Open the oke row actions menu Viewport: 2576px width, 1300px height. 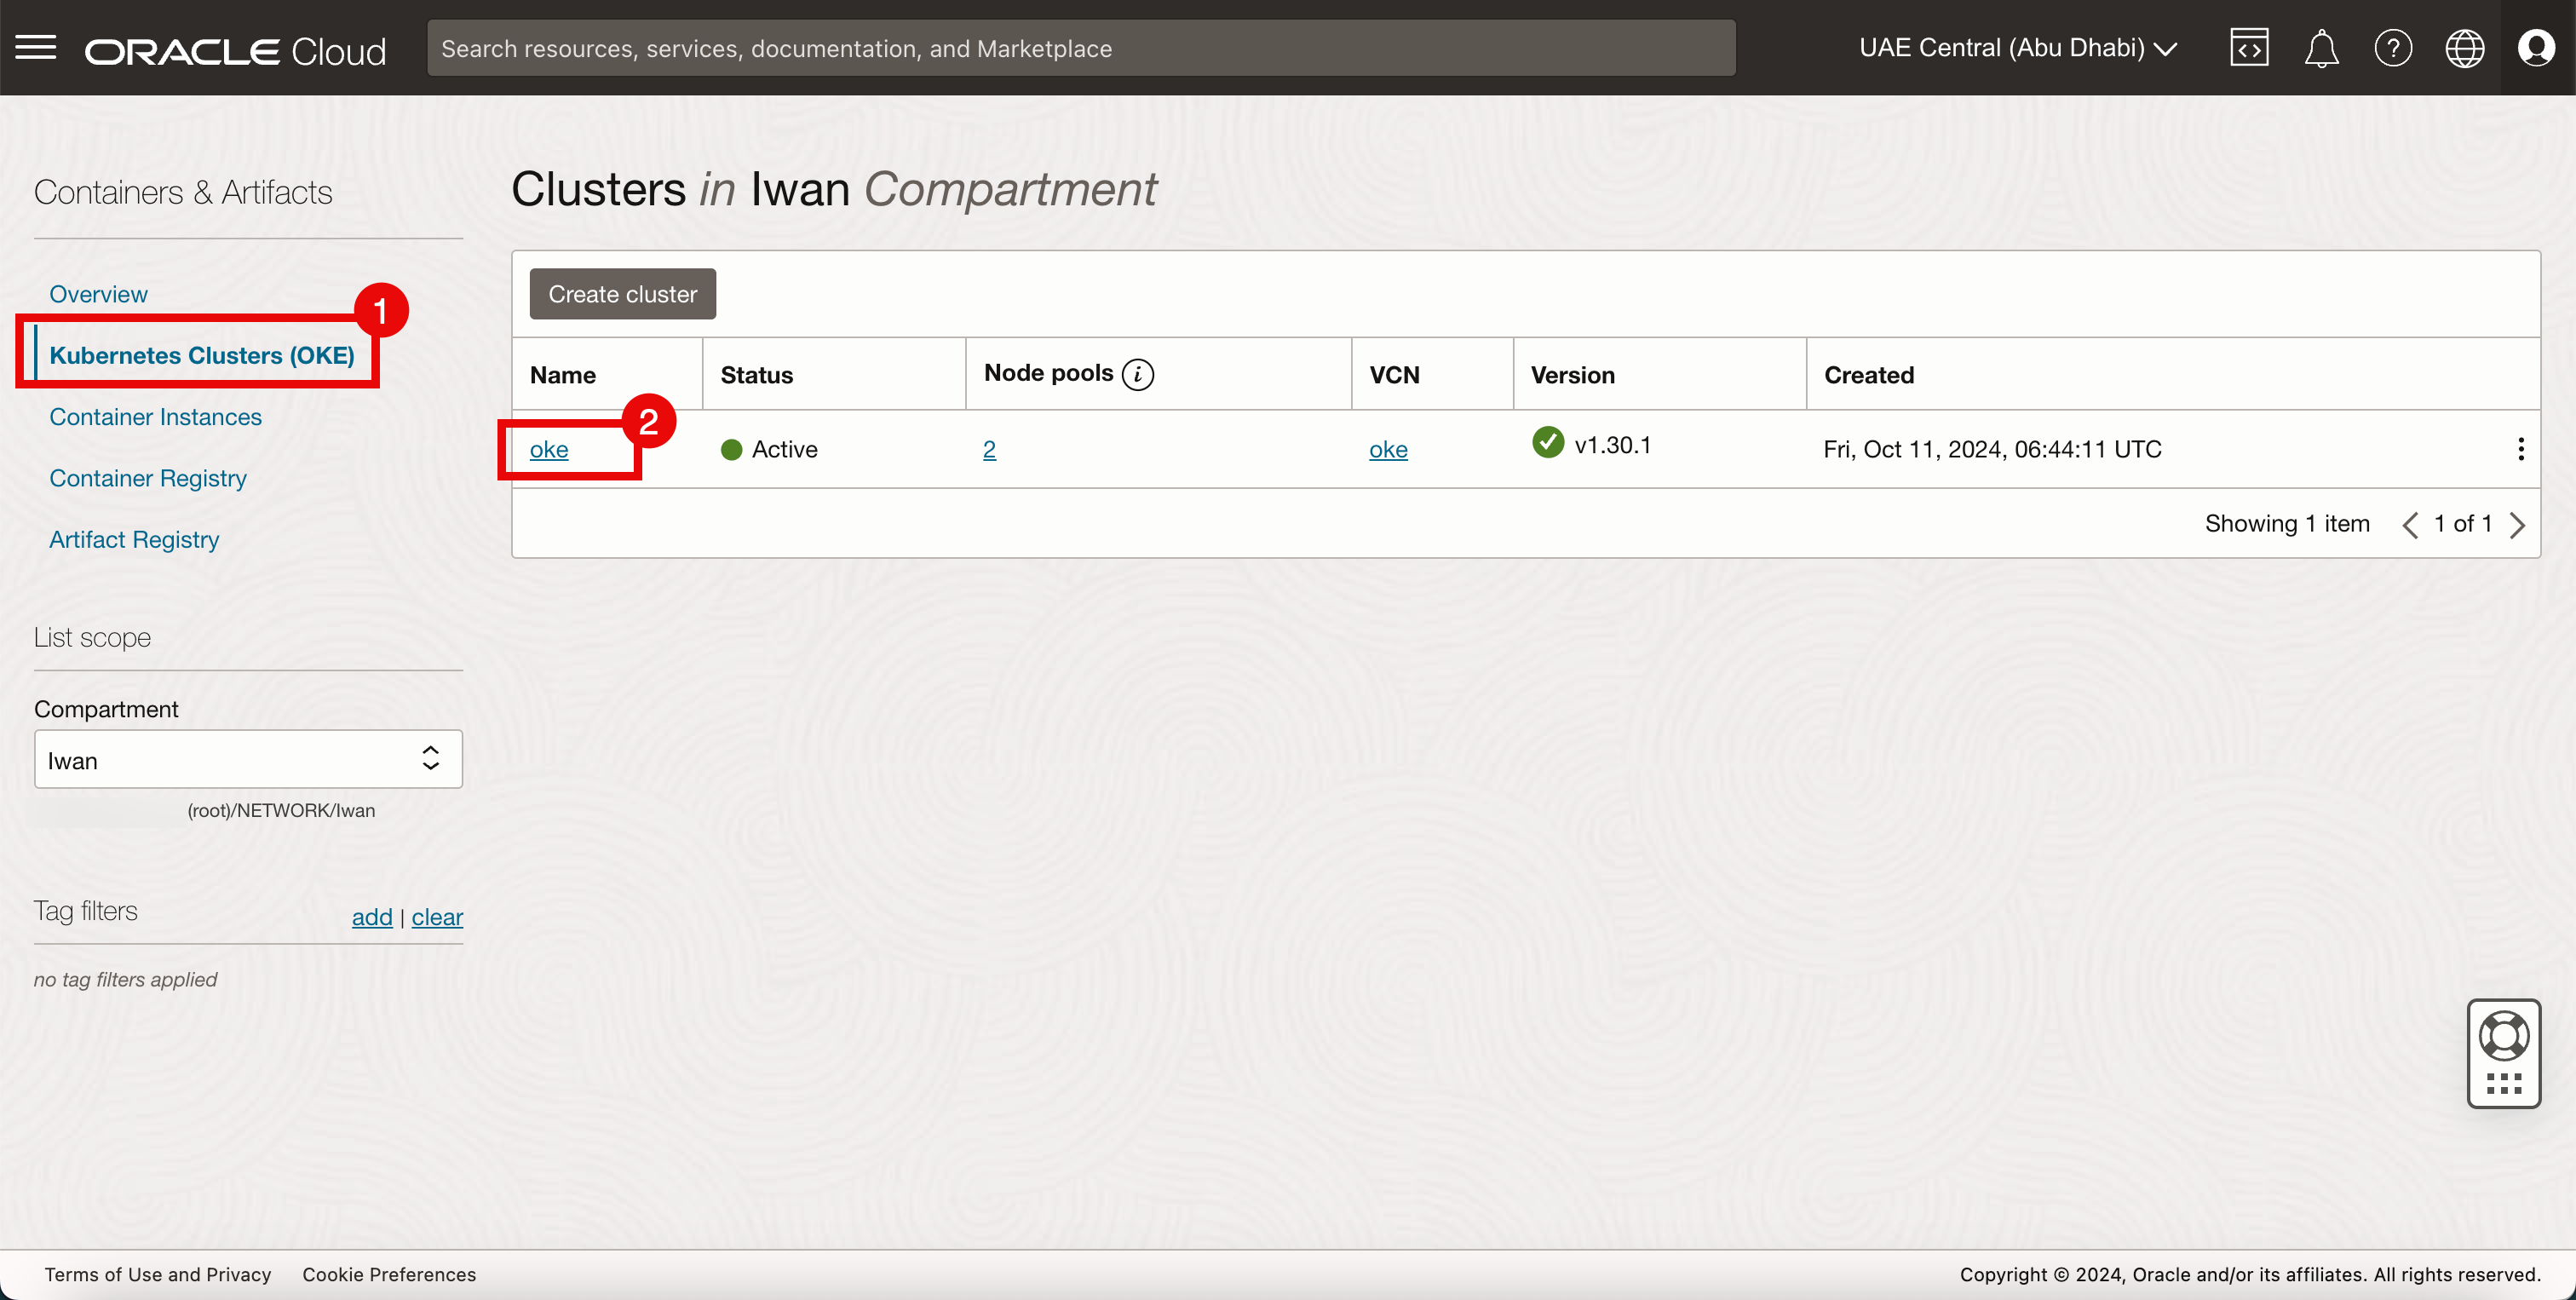coord(2520,449)
